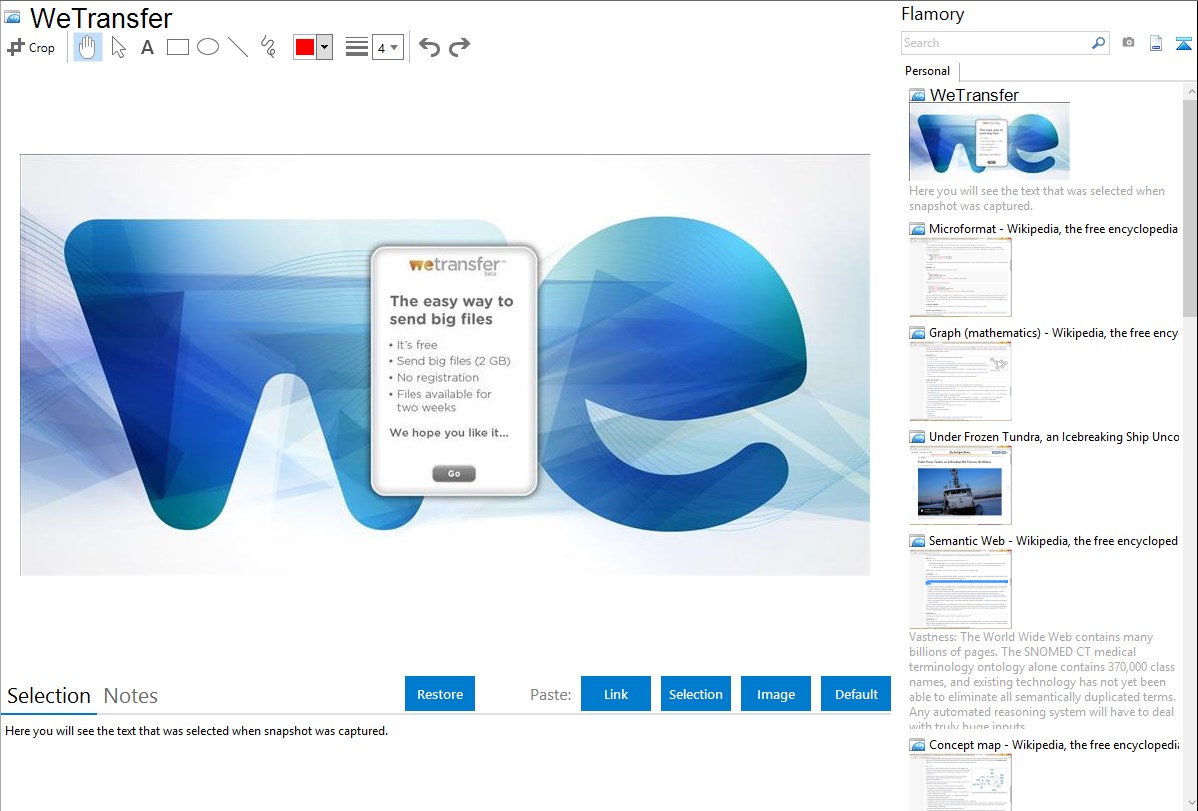Viewport: 1198px width, 811px height.
Task: Choose the straight line tool
Action: (x=238, y=47)
